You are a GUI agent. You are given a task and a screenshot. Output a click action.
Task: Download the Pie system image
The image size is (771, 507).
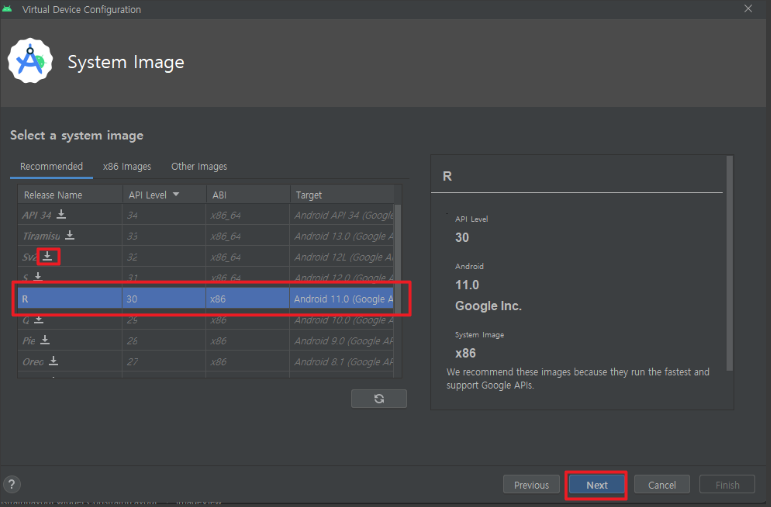[x=45, y=340]
